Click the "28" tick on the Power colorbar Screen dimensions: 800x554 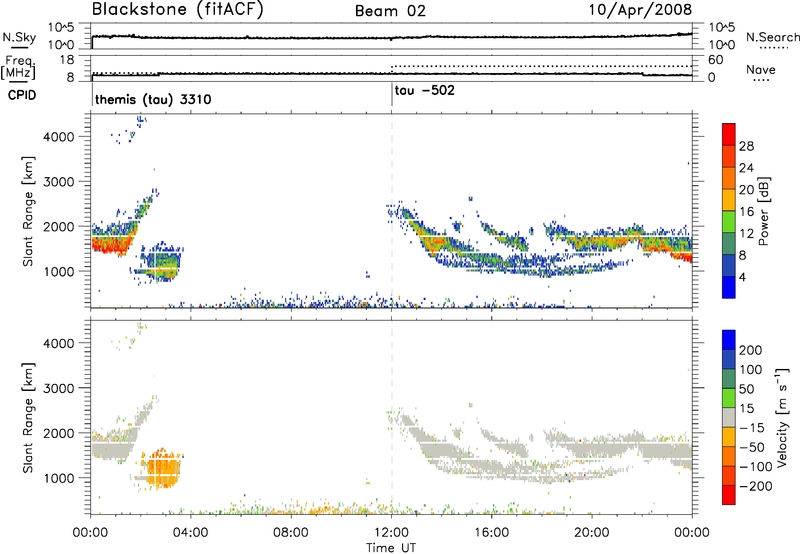tap(746, 146)
